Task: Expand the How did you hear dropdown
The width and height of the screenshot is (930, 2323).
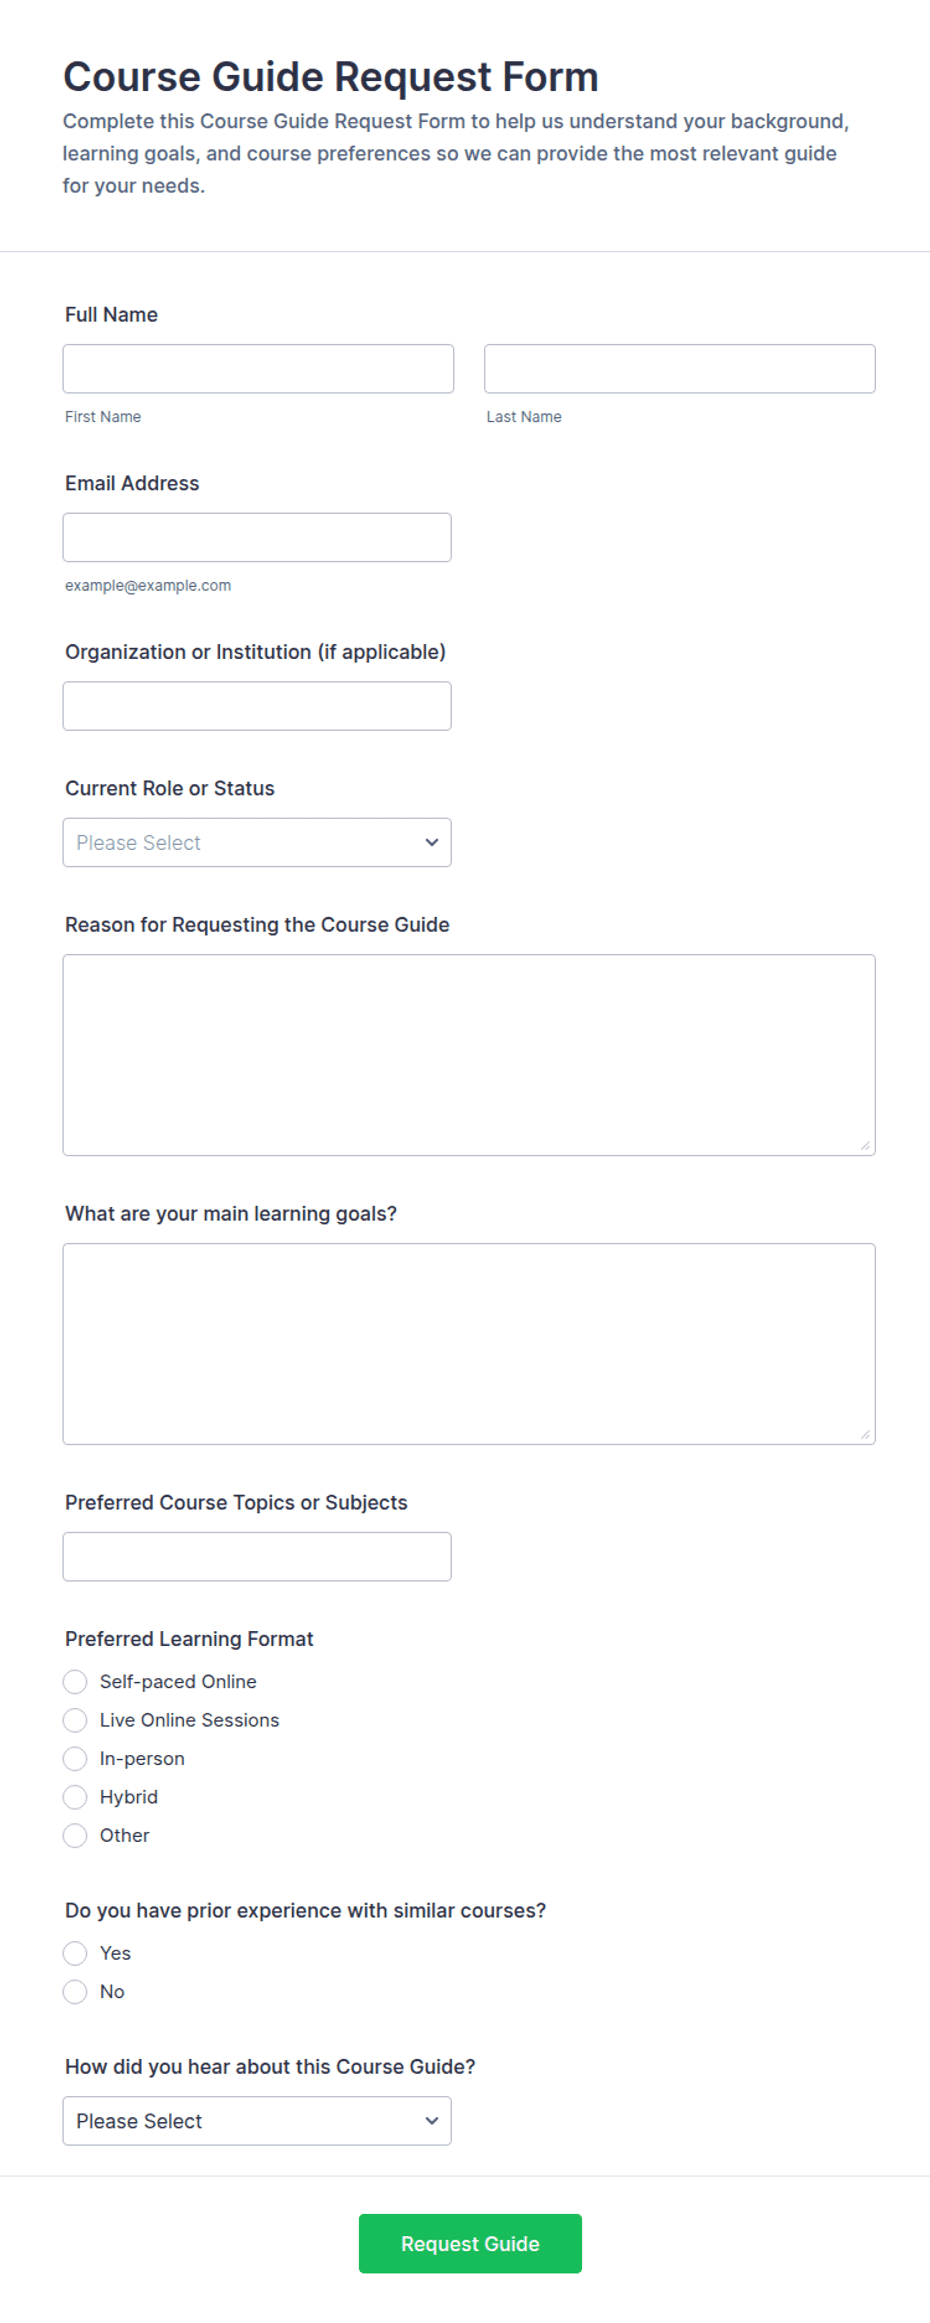Action: (257, 2121)
